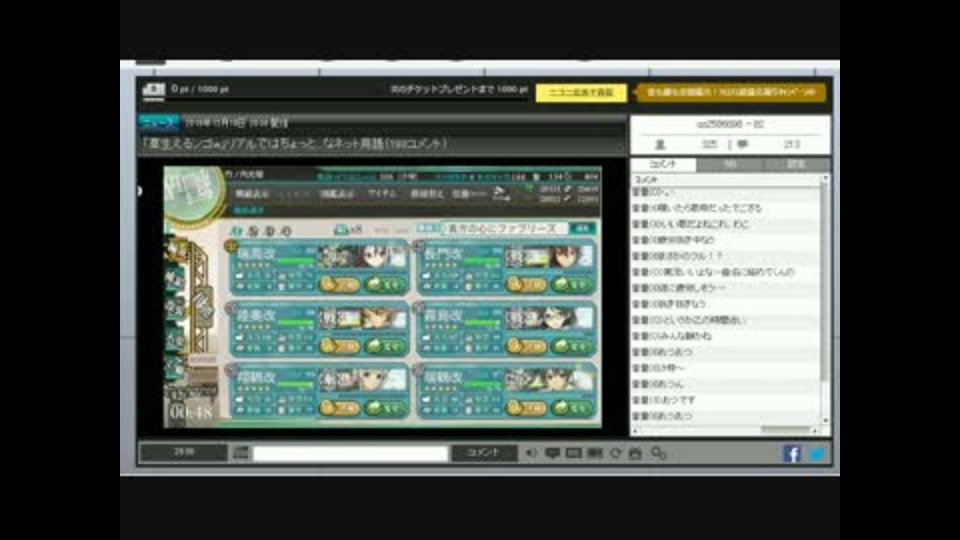Click the ticket points icon at top left
This screenshot has height=540, width=960.
tap(154, 90)
